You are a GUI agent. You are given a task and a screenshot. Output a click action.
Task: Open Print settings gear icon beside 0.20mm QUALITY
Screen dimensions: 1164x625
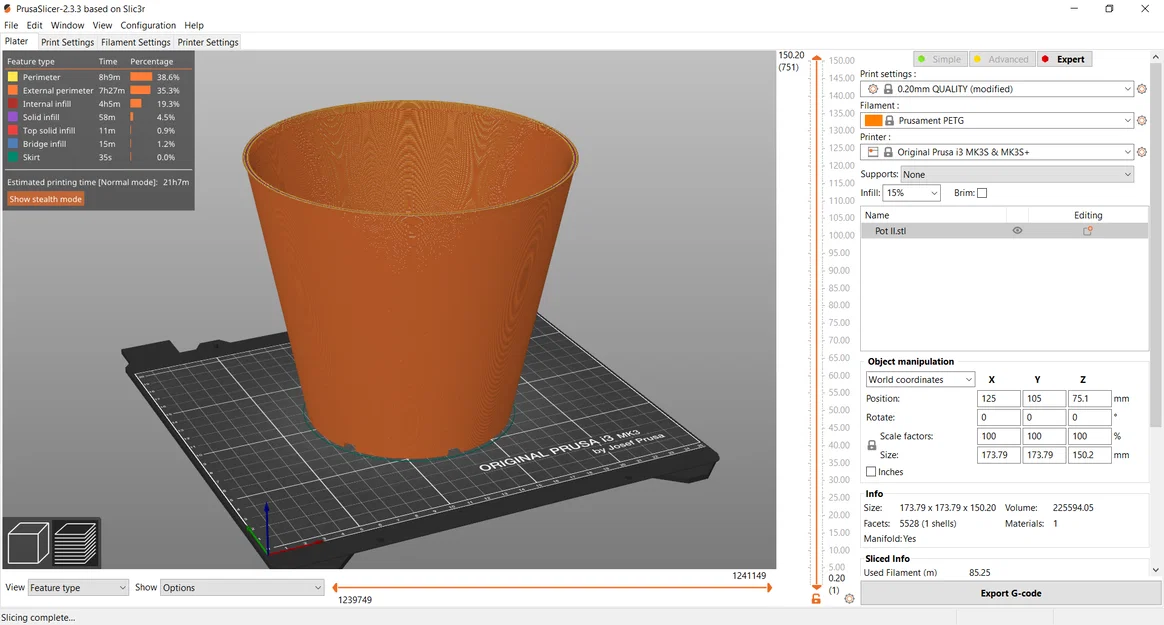tap(1142, 89)
